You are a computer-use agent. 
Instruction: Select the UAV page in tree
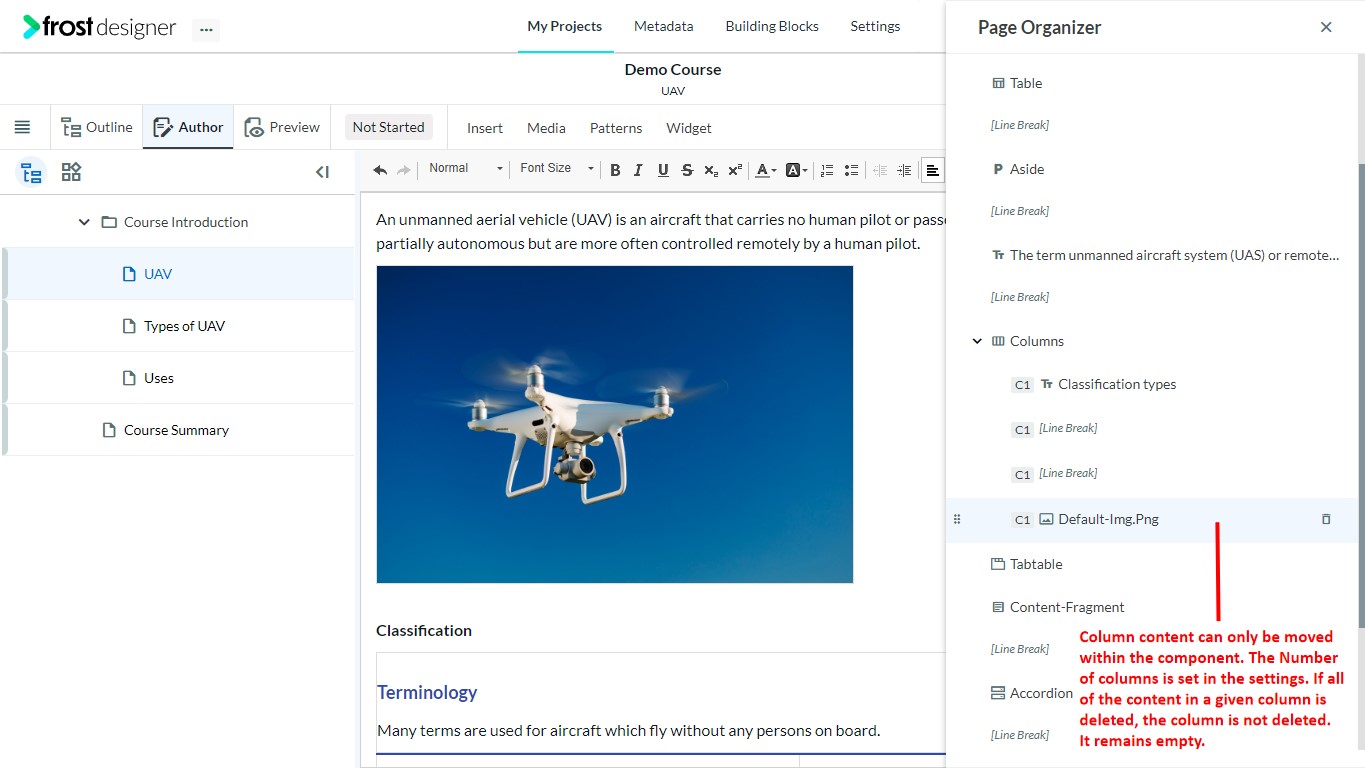[180, 274]
